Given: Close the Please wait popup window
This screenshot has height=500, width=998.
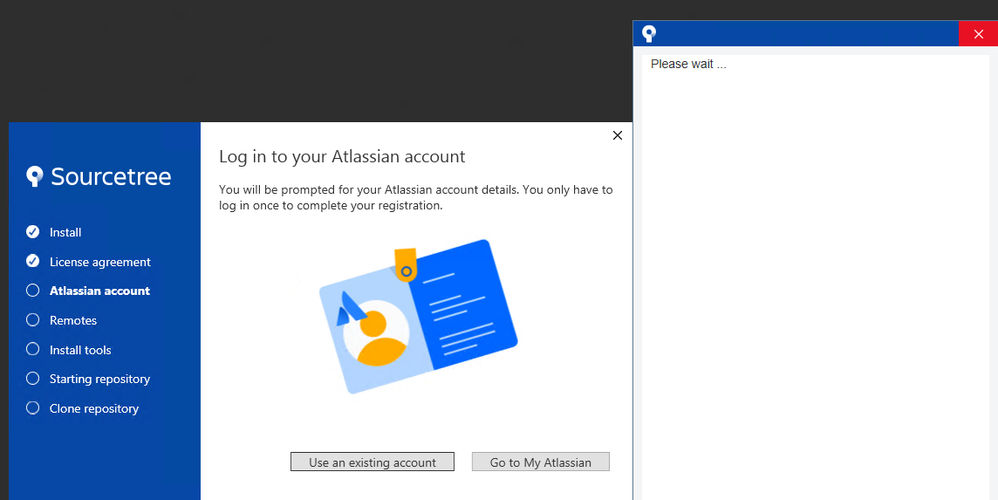Looking at the screenshot, I should tap(978, 34).
